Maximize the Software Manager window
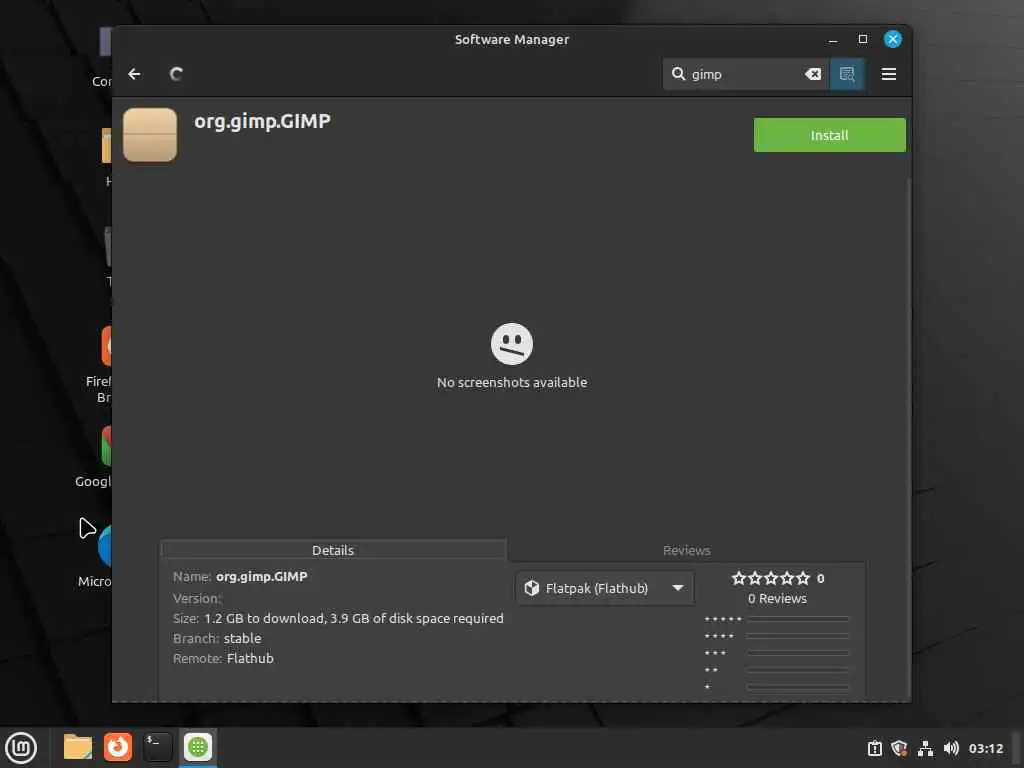 [x=863, y=39]
